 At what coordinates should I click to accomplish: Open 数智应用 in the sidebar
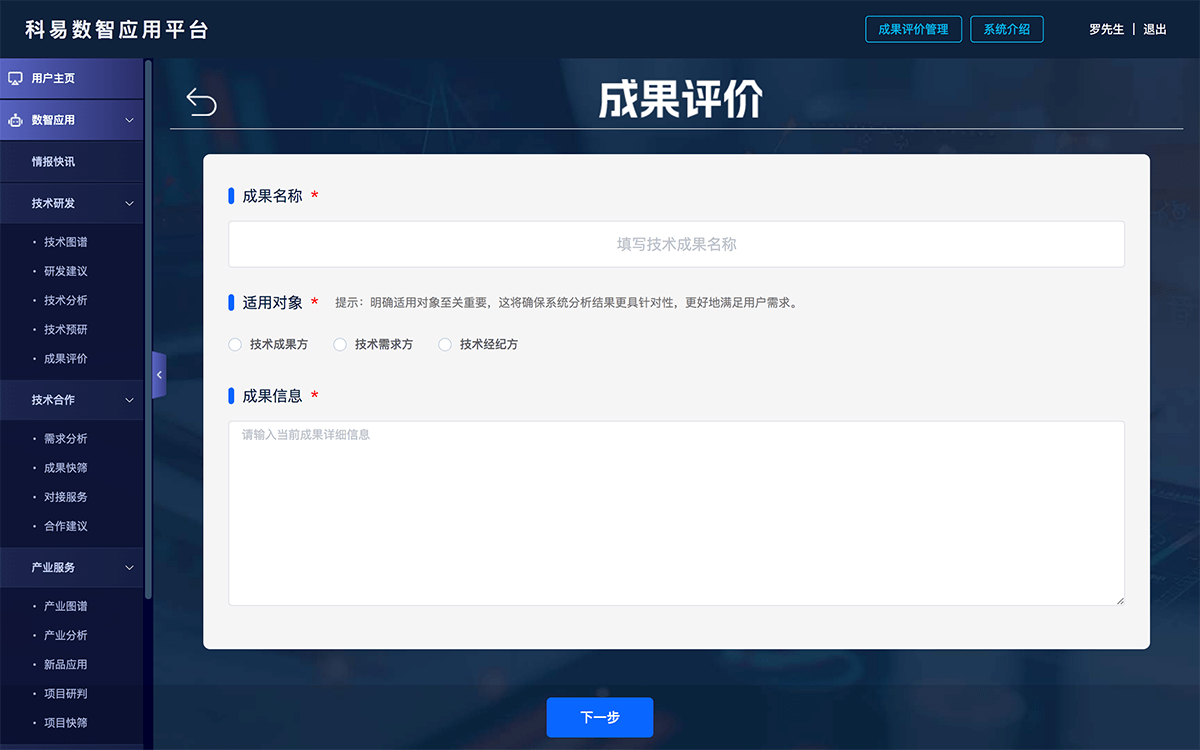click(60, 118)
